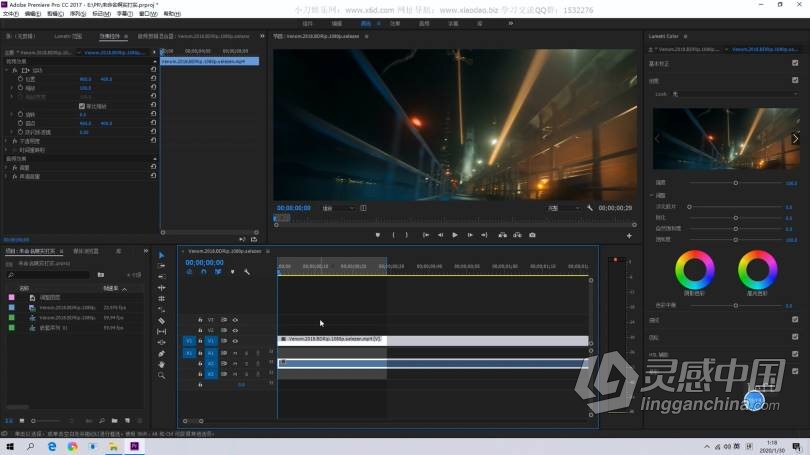
Task: Open playback resolution dropdown in Program monitor
Action: pos(564,208)
